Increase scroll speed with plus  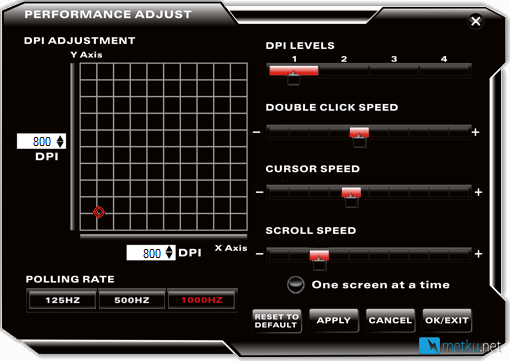[478, 254]
